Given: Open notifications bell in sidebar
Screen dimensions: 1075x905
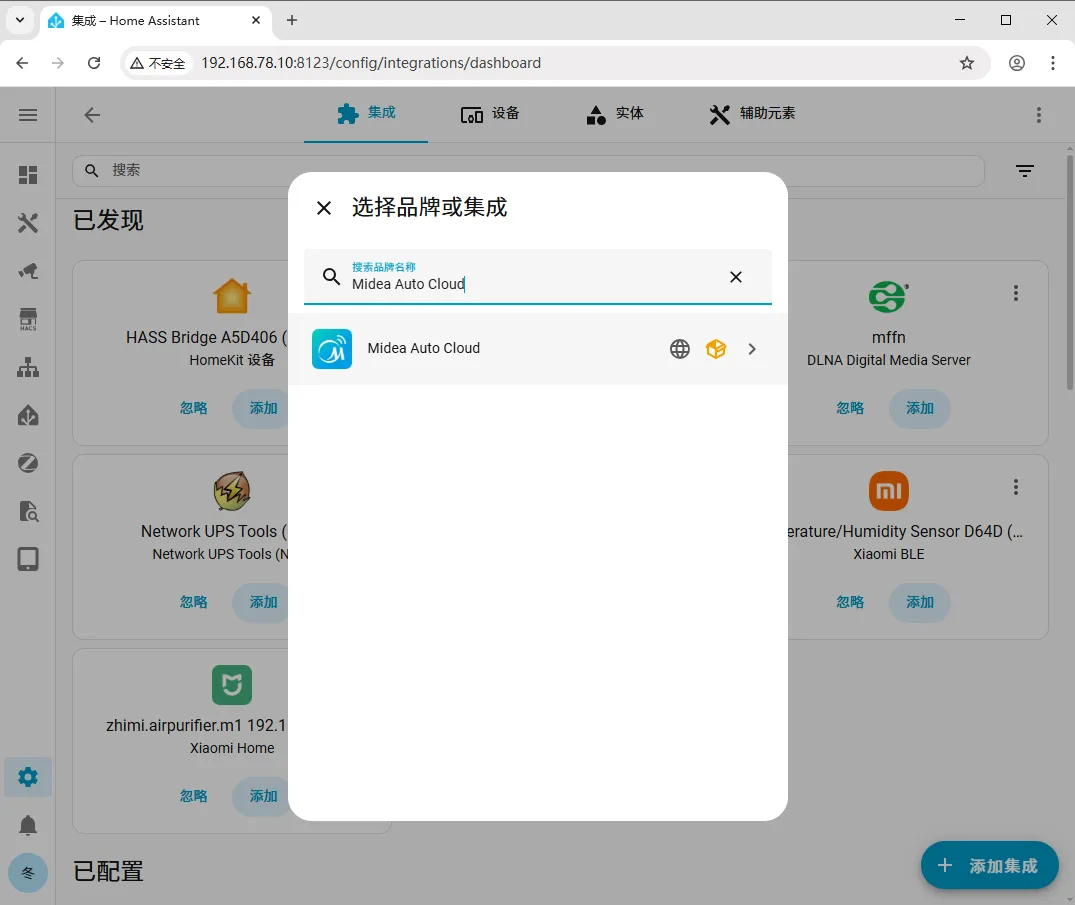Looking at the screenshot, I should pyautogui.click(x=28, y=825).
